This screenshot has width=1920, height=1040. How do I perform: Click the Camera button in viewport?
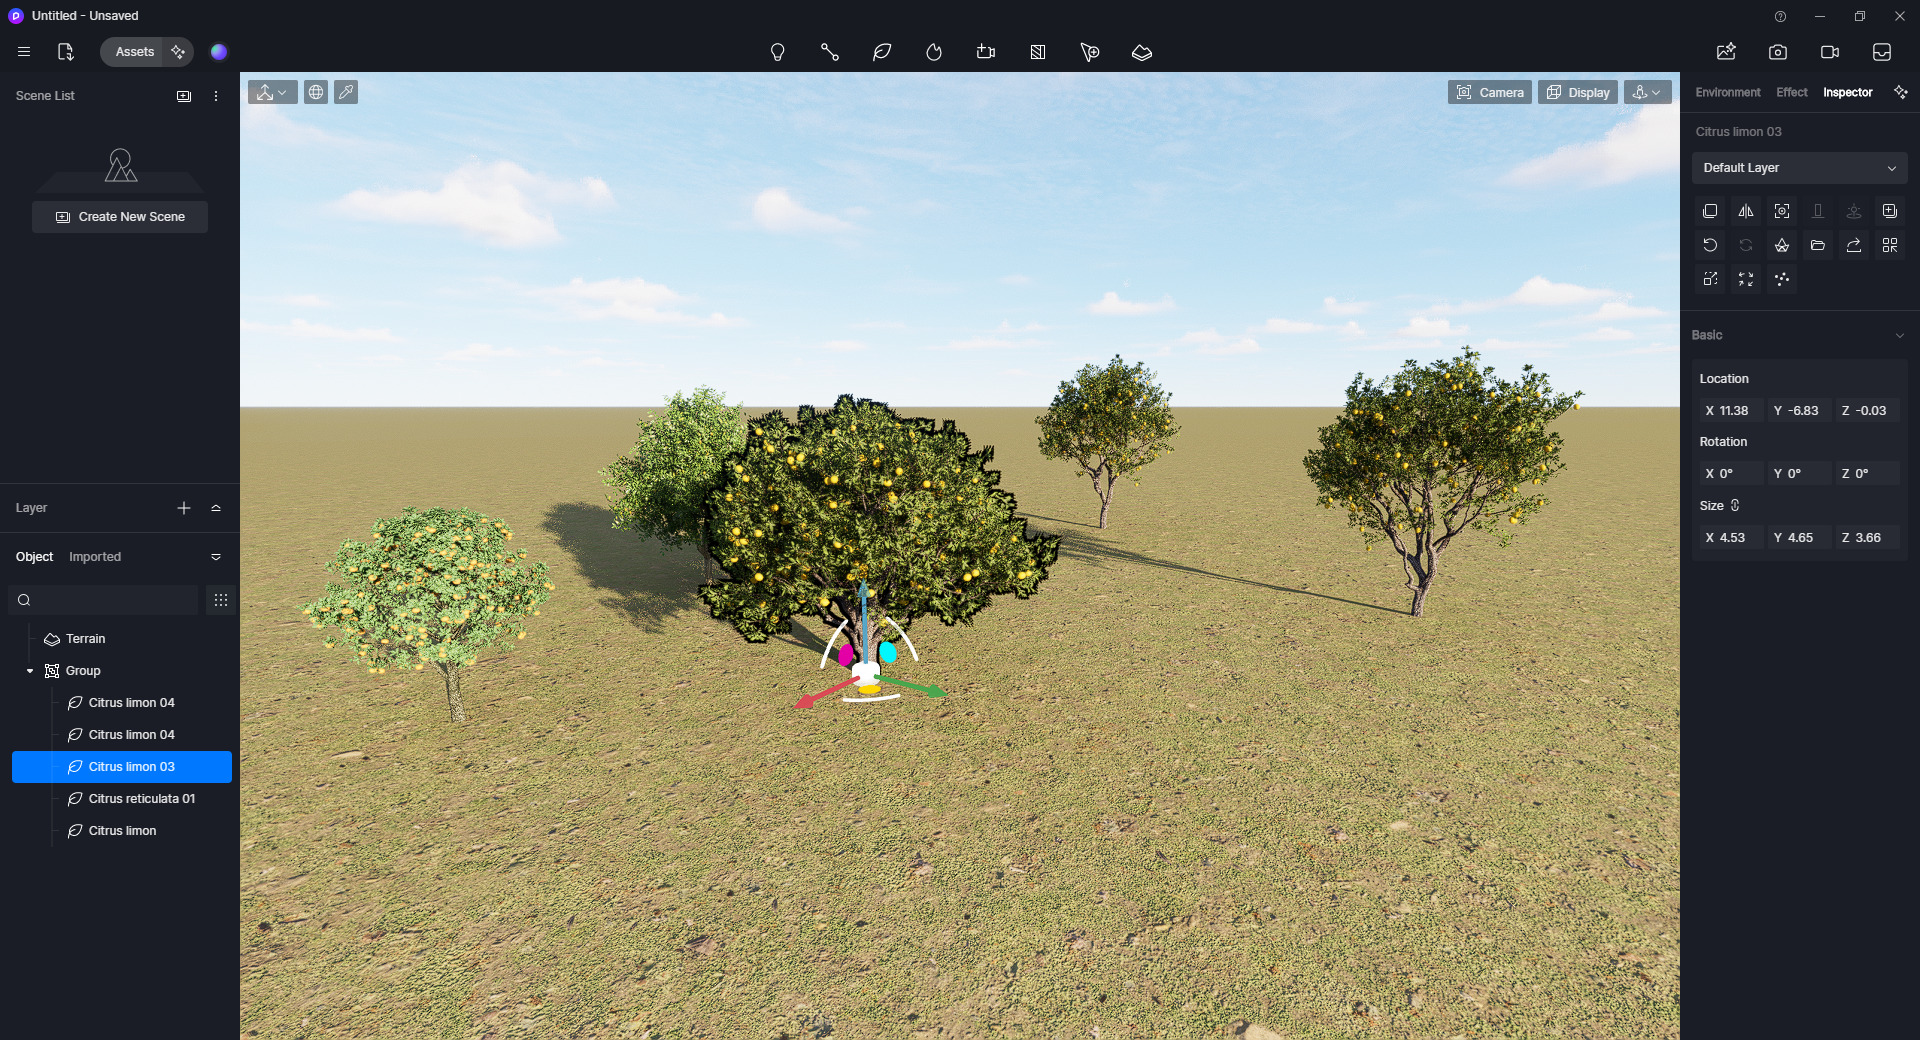(x=1489, y=92)
